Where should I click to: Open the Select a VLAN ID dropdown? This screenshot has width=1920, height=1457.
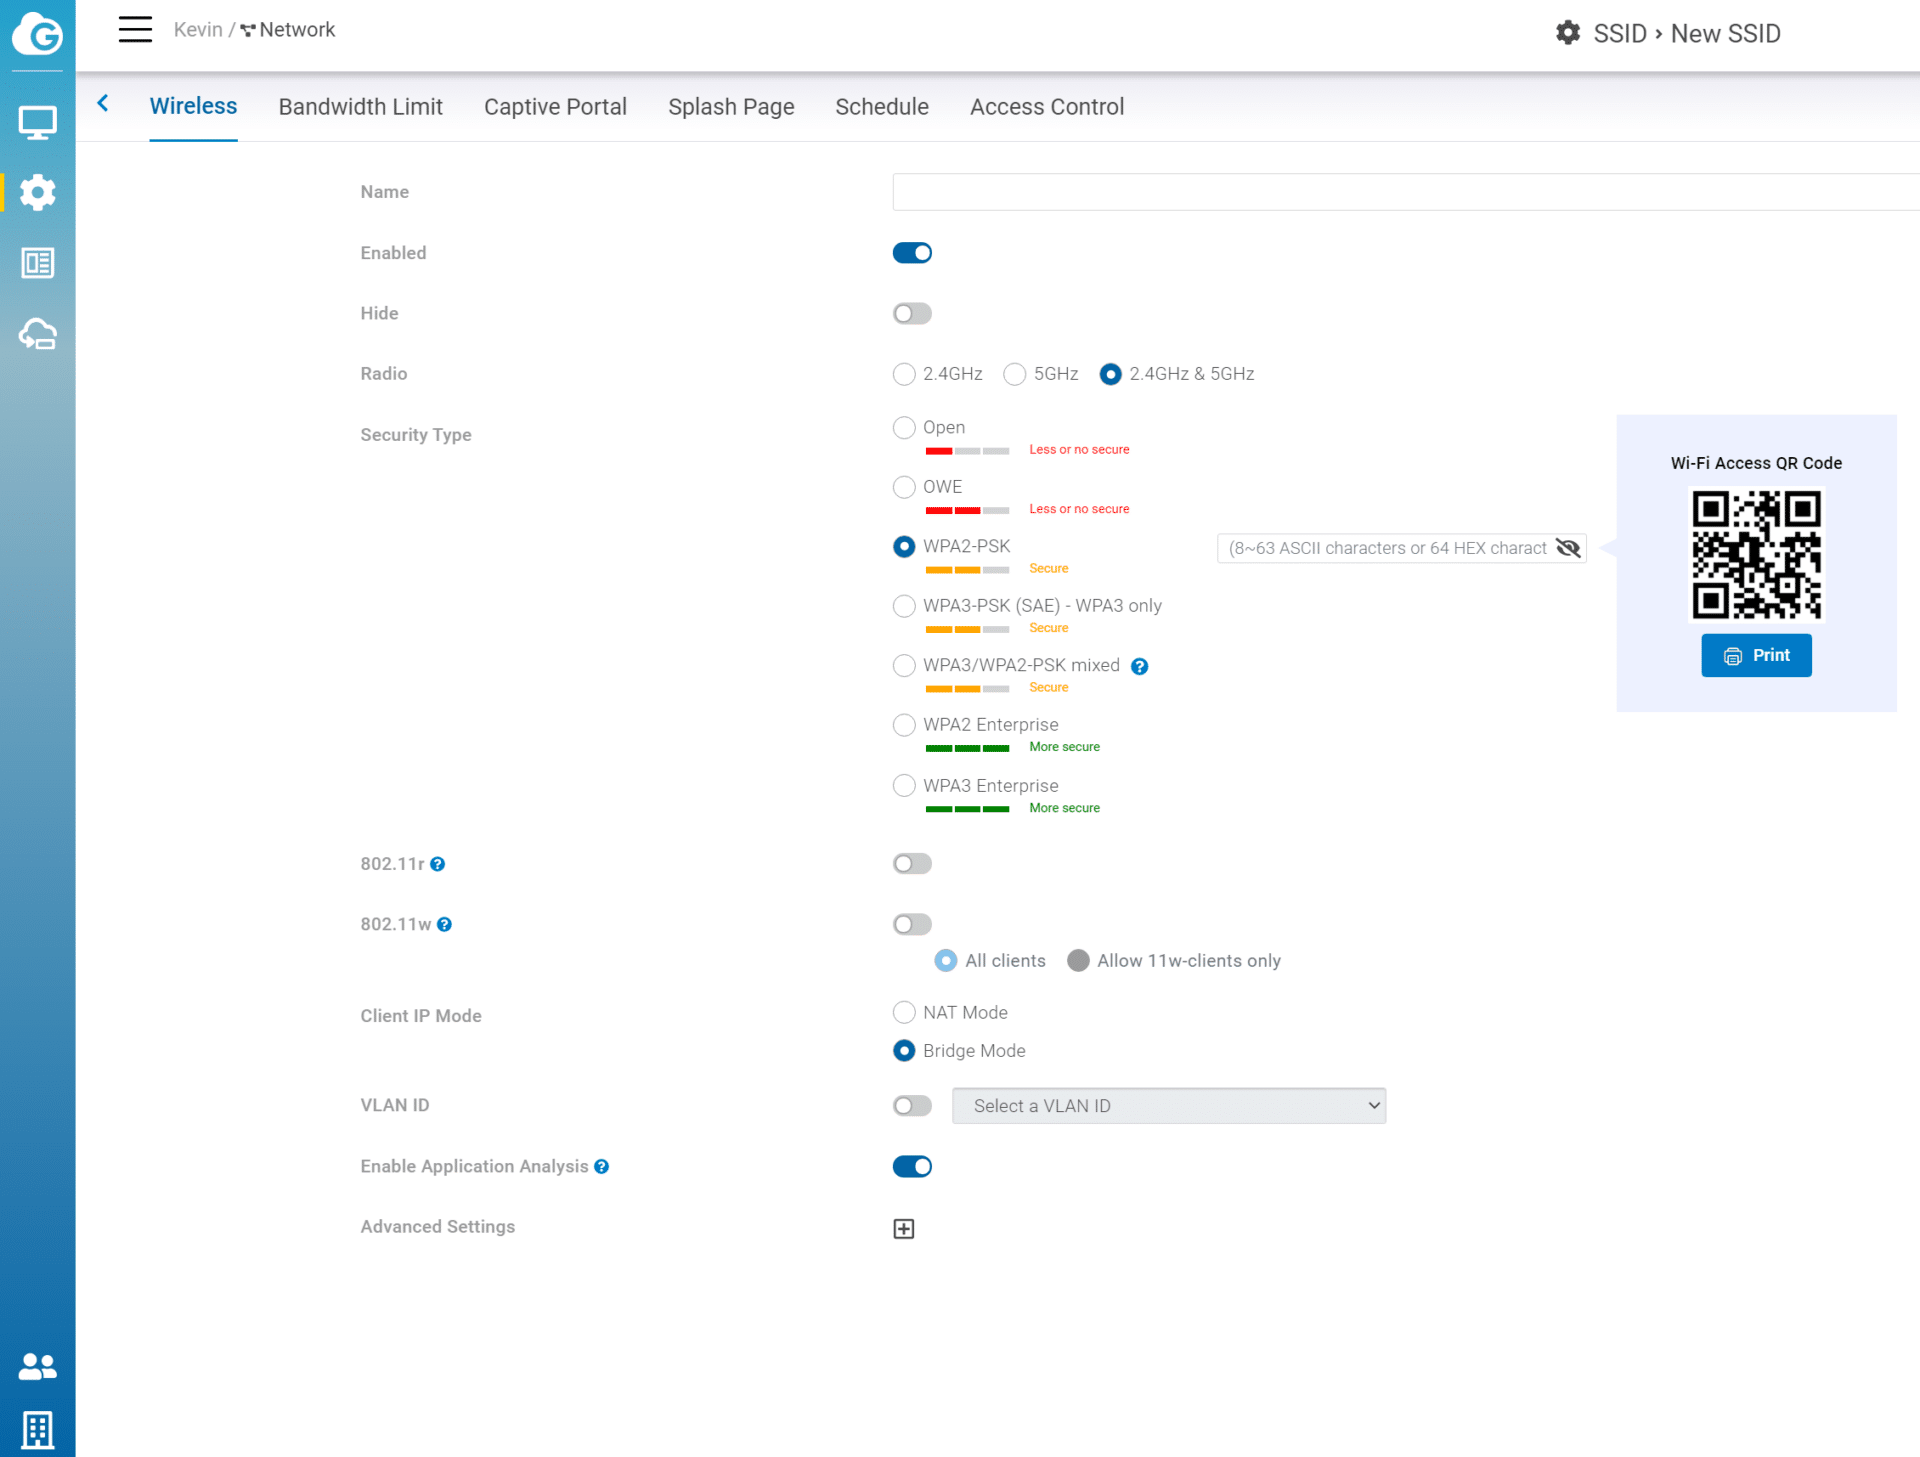point(1169,1106)
